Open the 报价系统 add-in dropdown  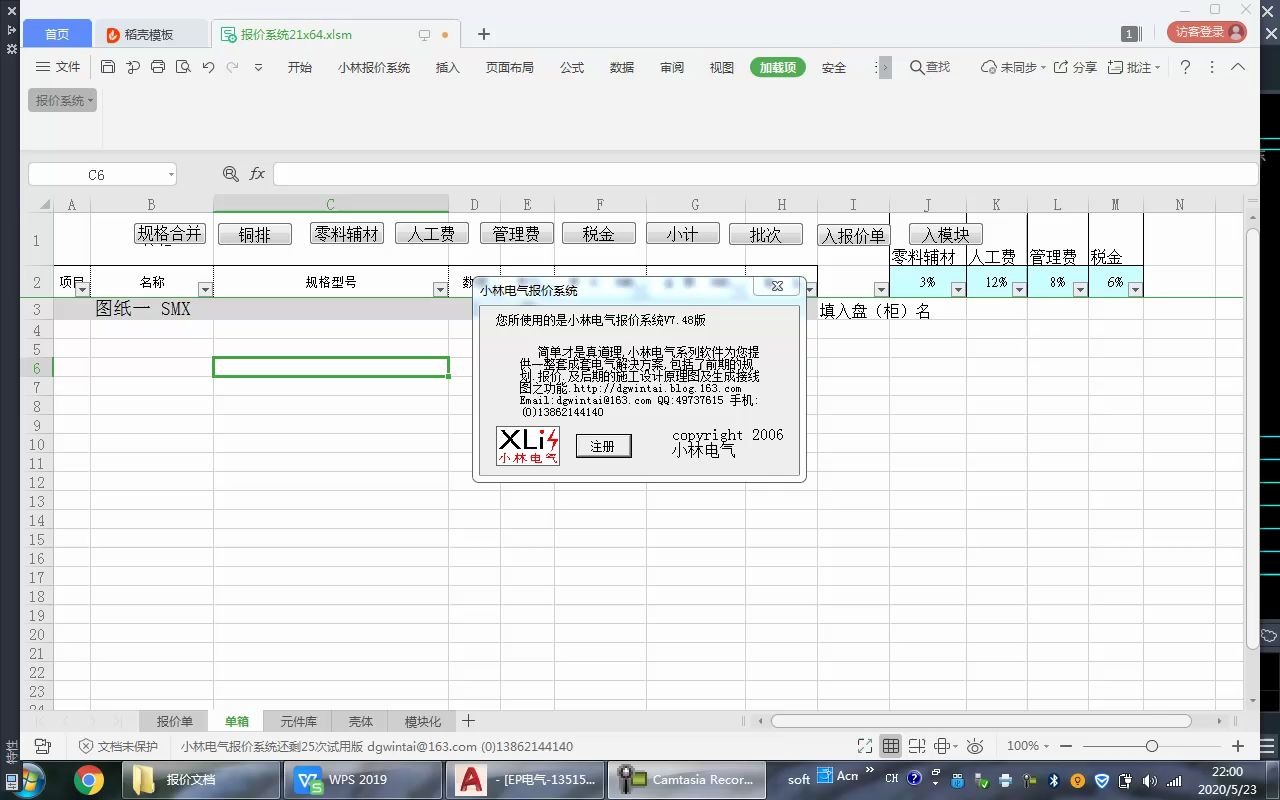click(x=63, y=100)
